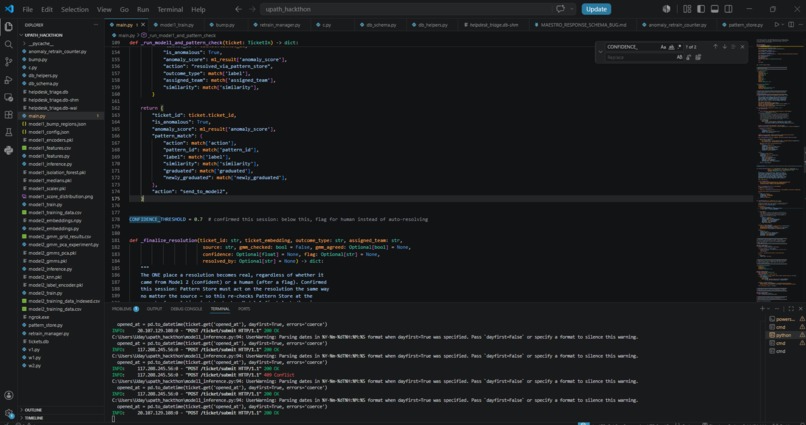Open the Remote Explorer view

pyautogui.click(x=8, y=97)
